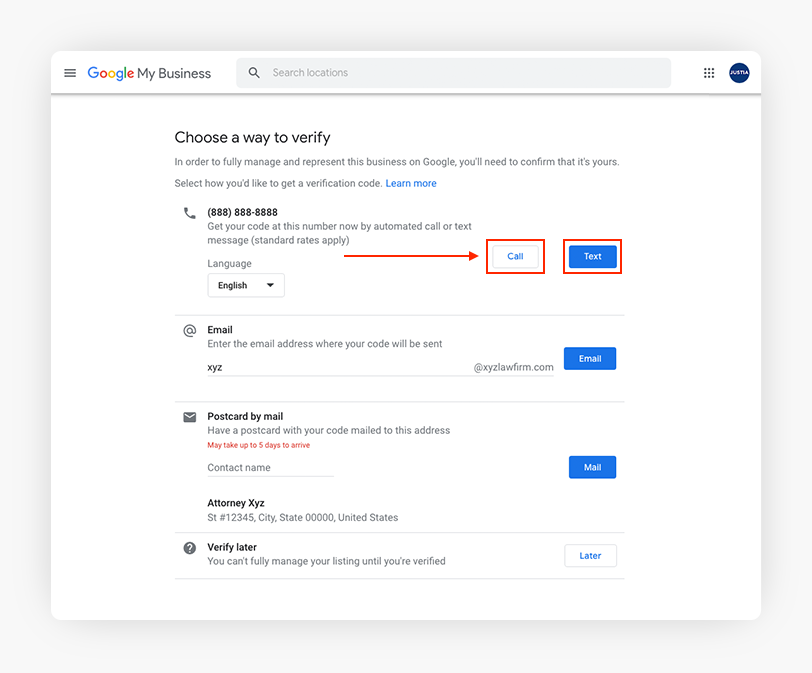Click the email at-sign icon

coord(190,330)
